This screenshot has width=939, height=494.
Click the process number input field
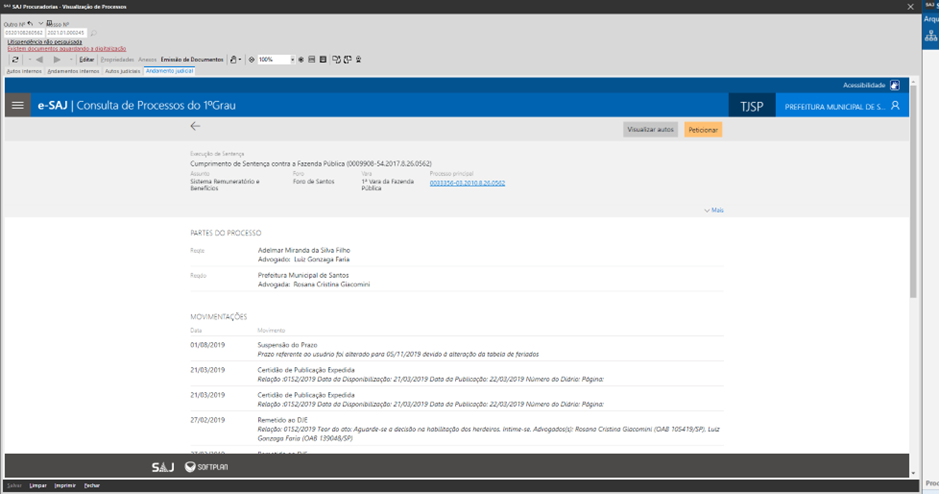24,33
